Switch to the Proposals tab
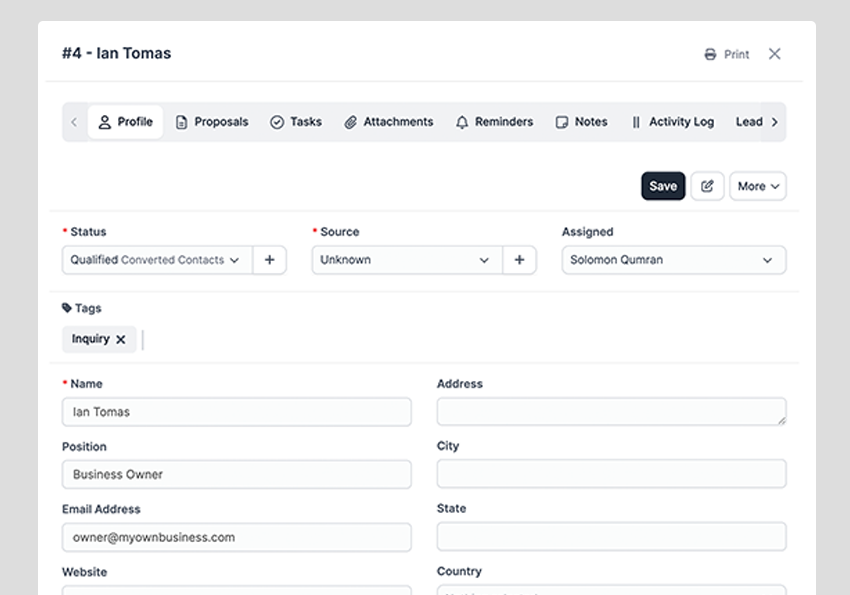Image resolution: width=850 pixels, height=595 pixels. tap(212, 122)
